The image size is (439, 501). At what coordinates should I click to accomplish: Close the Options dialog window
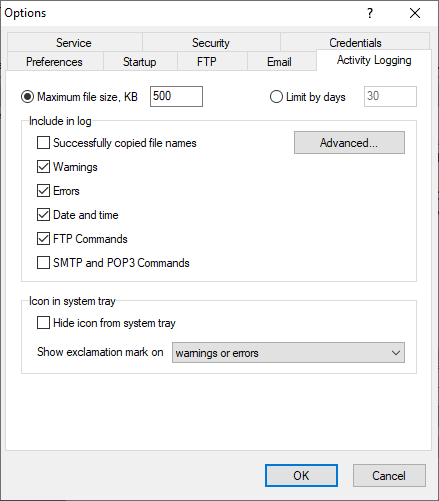point(415,13)
